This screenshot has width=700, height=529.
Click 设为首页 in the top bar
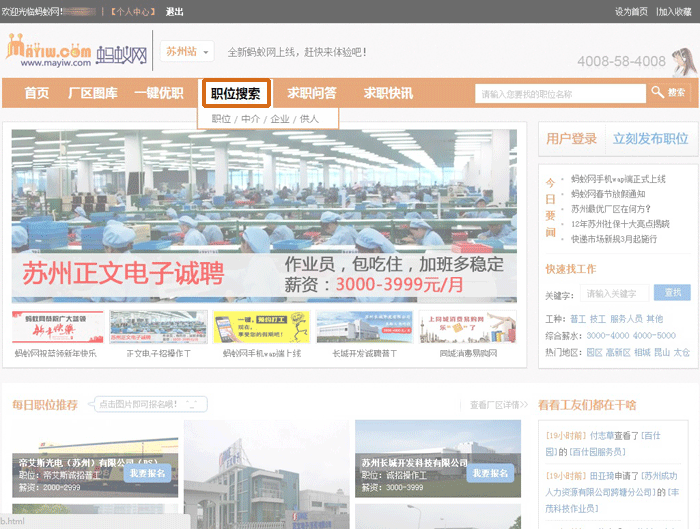pyautogui.click(x=631, y=12)
